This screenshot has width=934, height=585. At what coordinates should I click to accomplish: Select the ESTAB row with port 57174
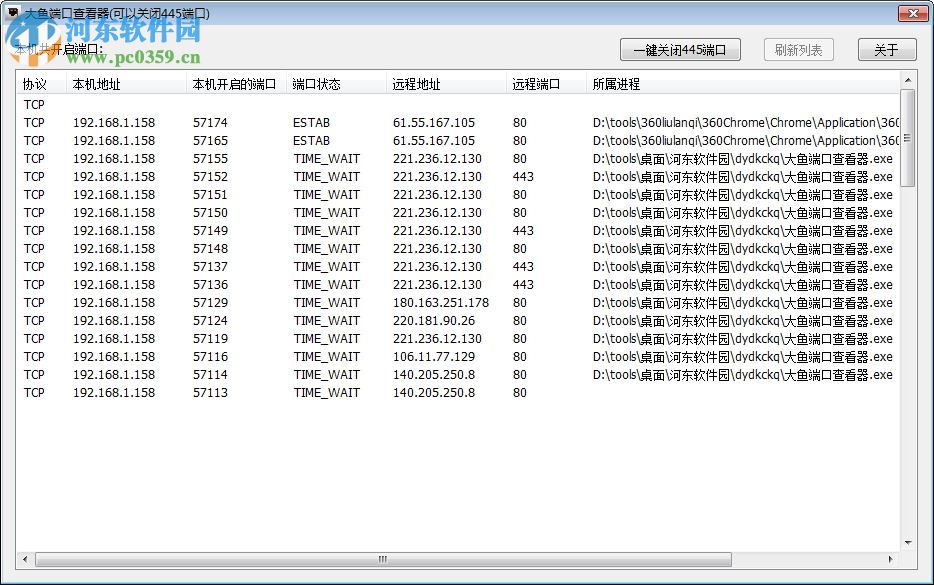[x=300, y=122]
